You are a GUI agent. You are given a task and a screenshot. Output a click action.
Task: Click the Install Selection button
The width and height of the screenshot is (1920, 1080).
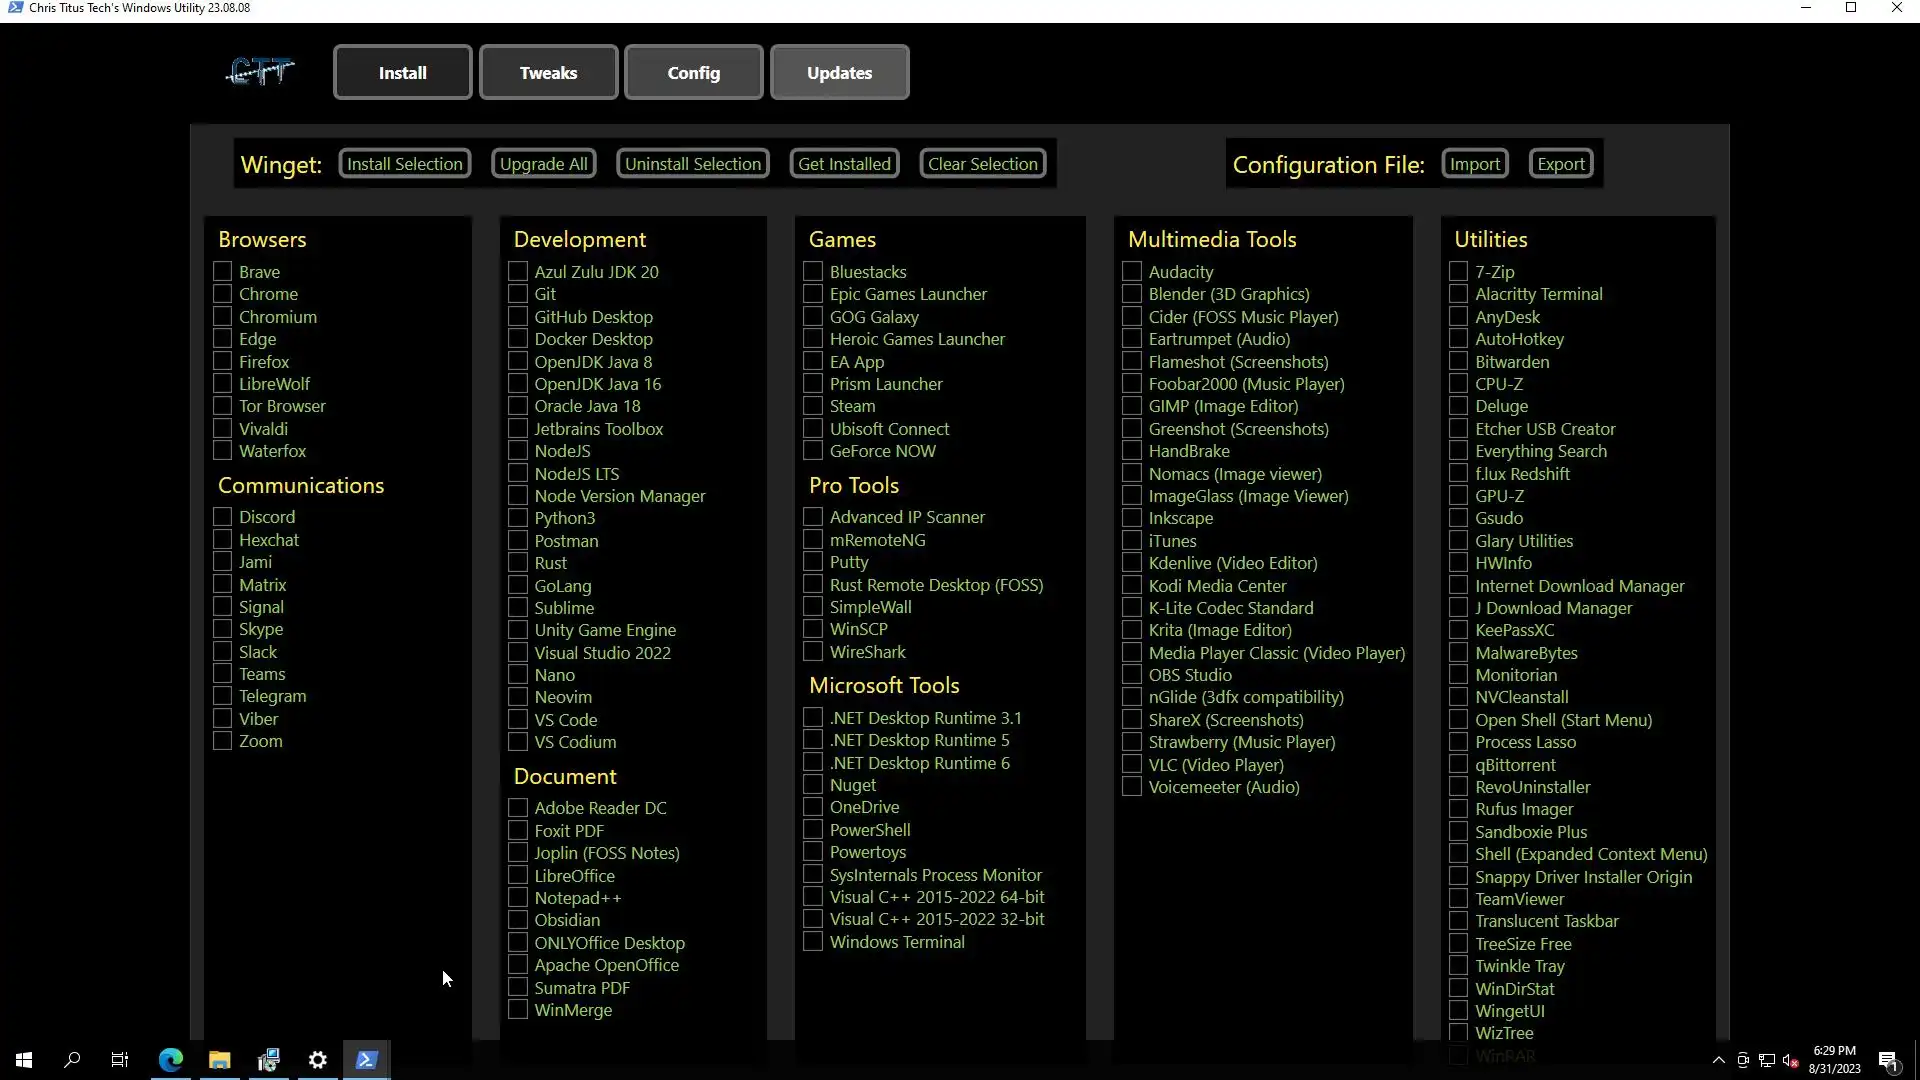405,164
